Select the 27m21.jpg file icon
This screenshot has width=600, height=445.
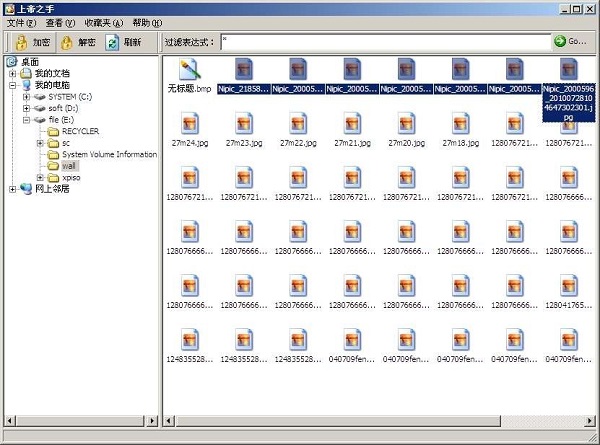coord(352,124)
